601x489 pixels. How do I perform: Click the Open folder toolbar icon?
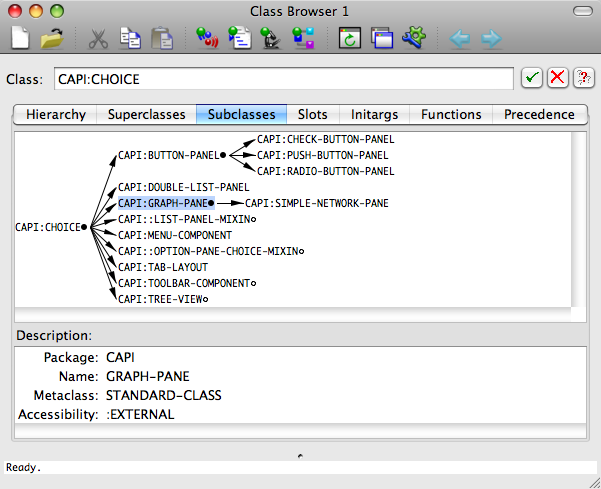[52, 38]
